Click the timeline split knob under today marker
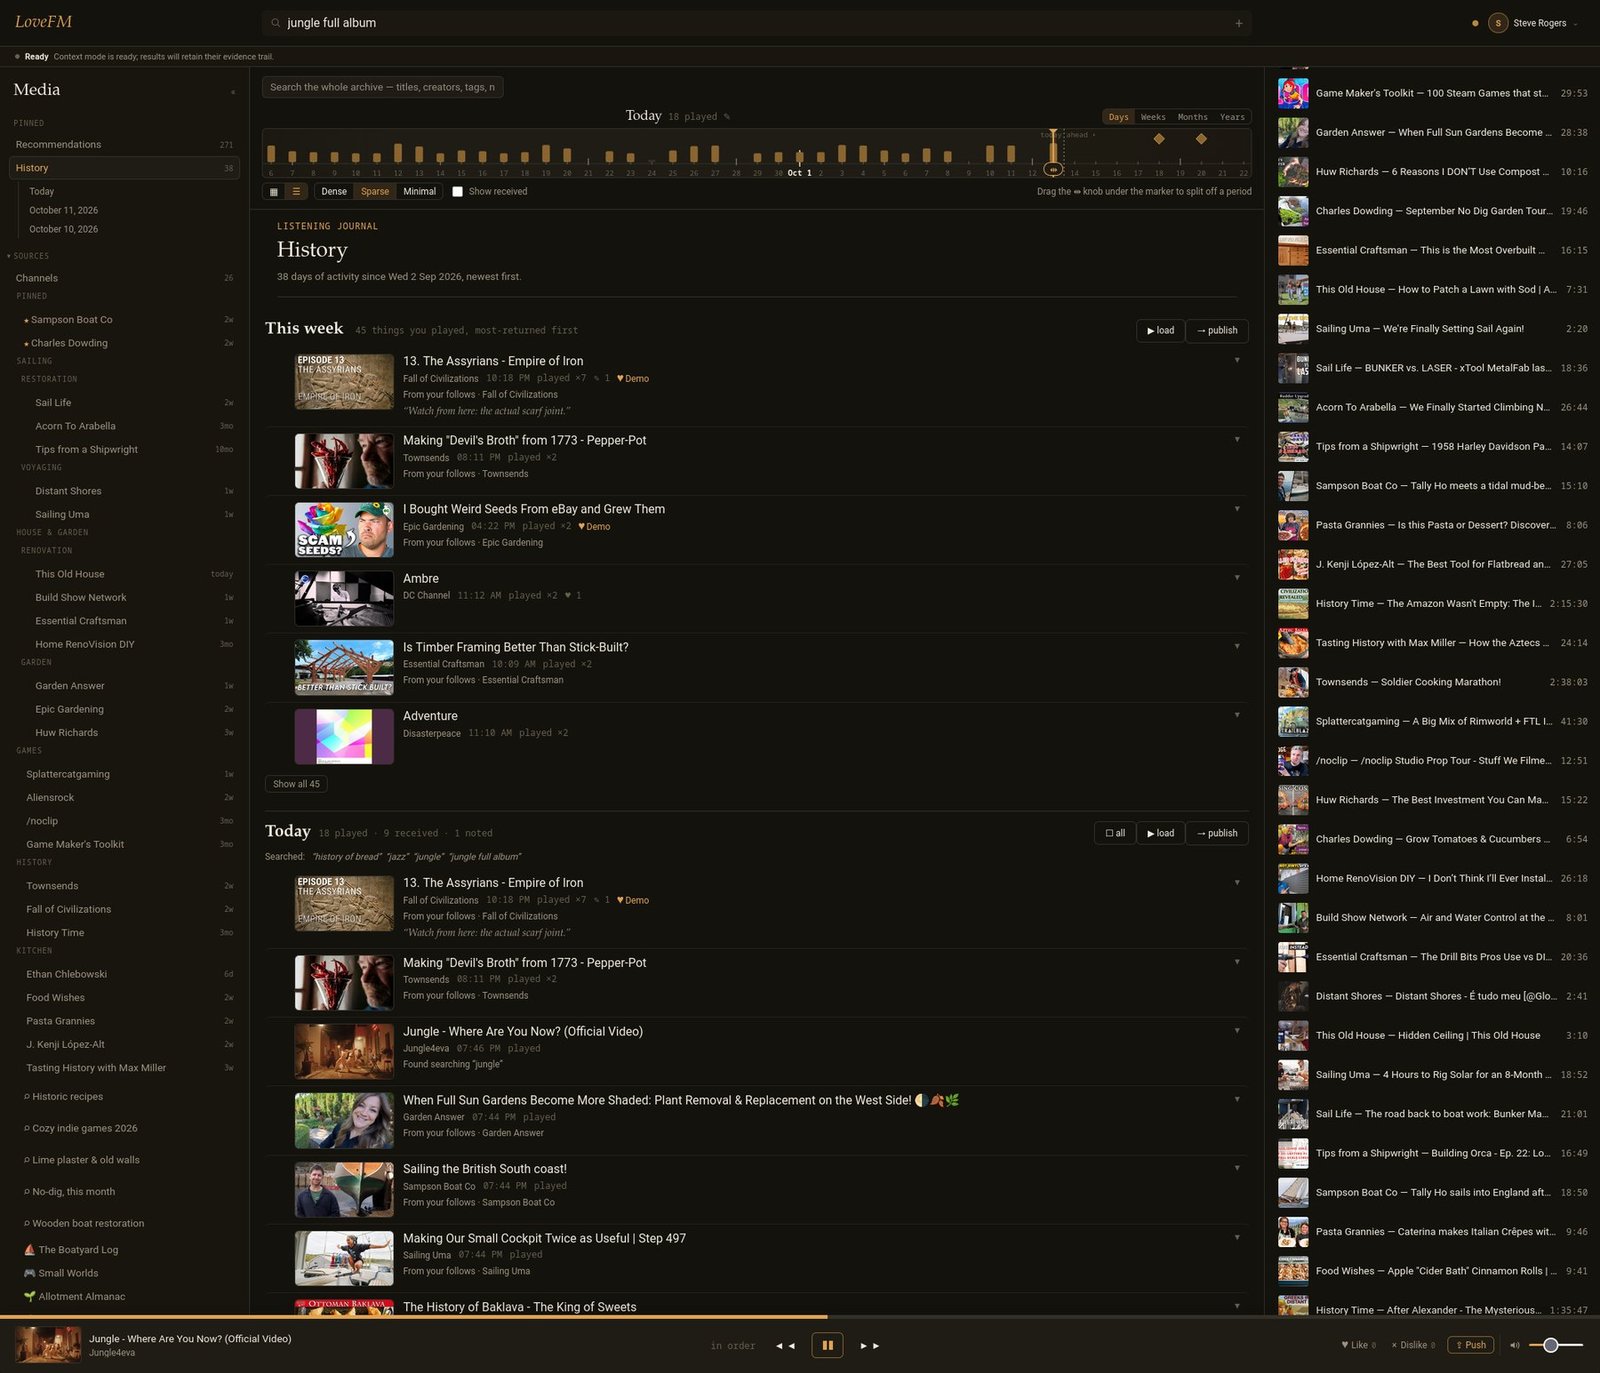This screenshot has width=1600, height=1373. 1052,170
